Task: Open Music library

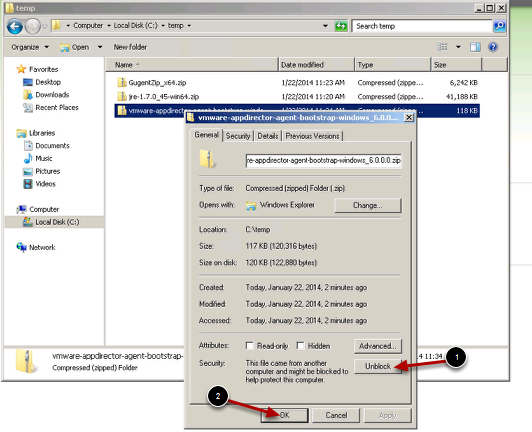Action: tap(44, 158)
